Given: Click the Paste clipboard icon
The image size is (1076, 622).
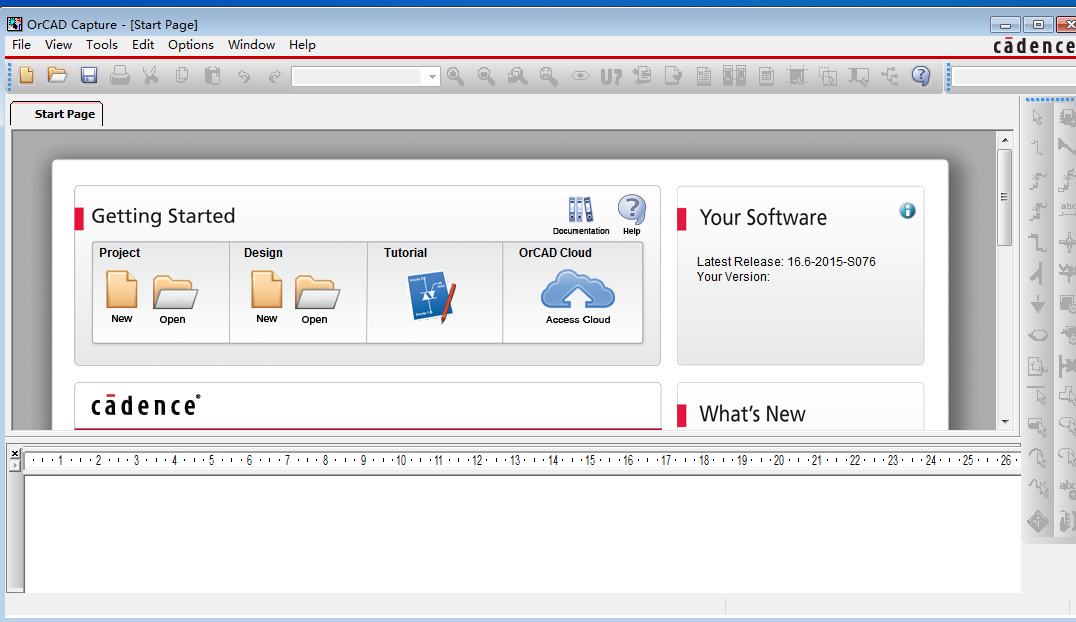Looking at the screenshot, I should coord(213,76).
